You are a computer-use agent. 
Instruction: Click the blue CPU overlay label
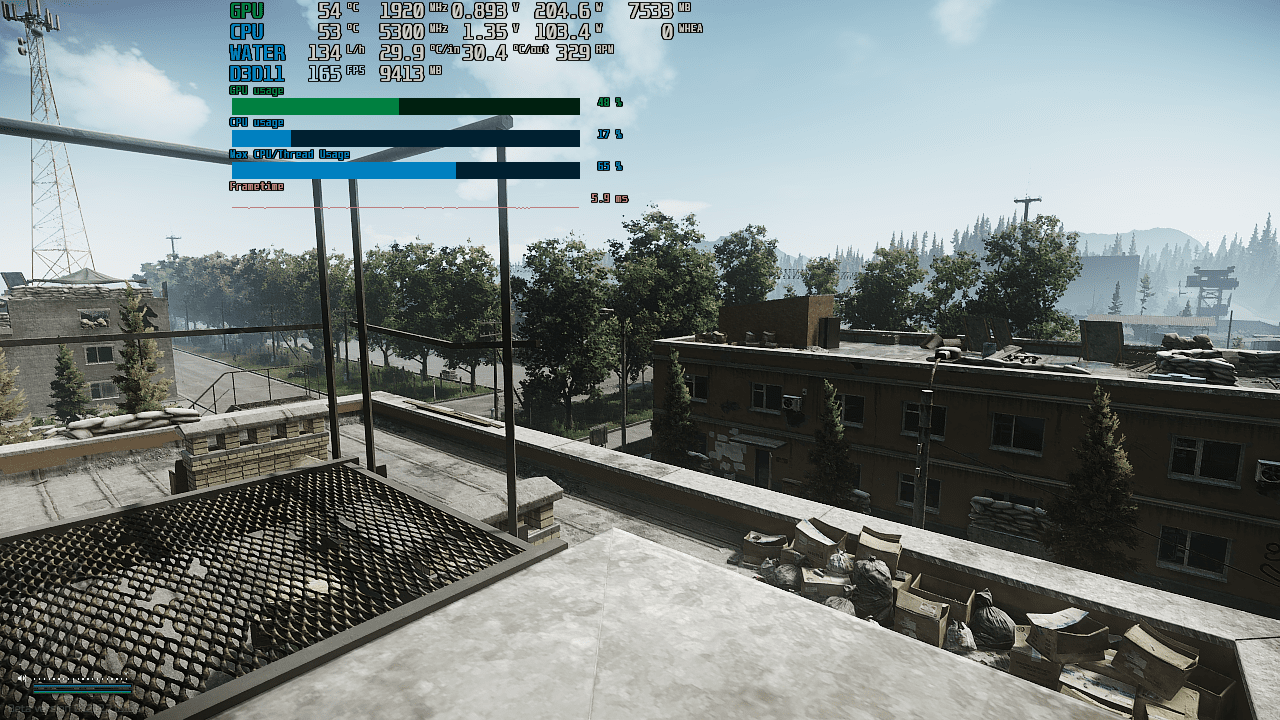[x=247, y=32]
